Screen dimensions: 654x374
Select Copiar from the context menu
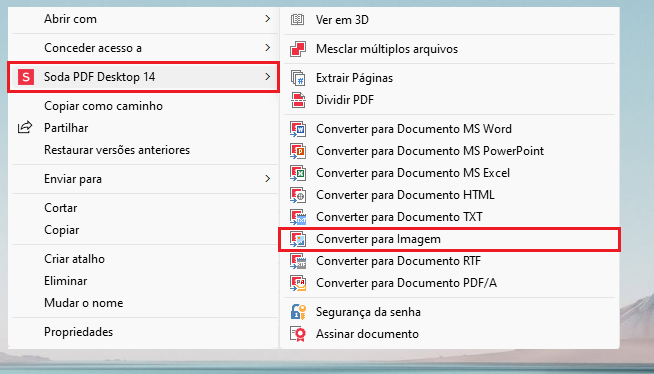point(143,230)
